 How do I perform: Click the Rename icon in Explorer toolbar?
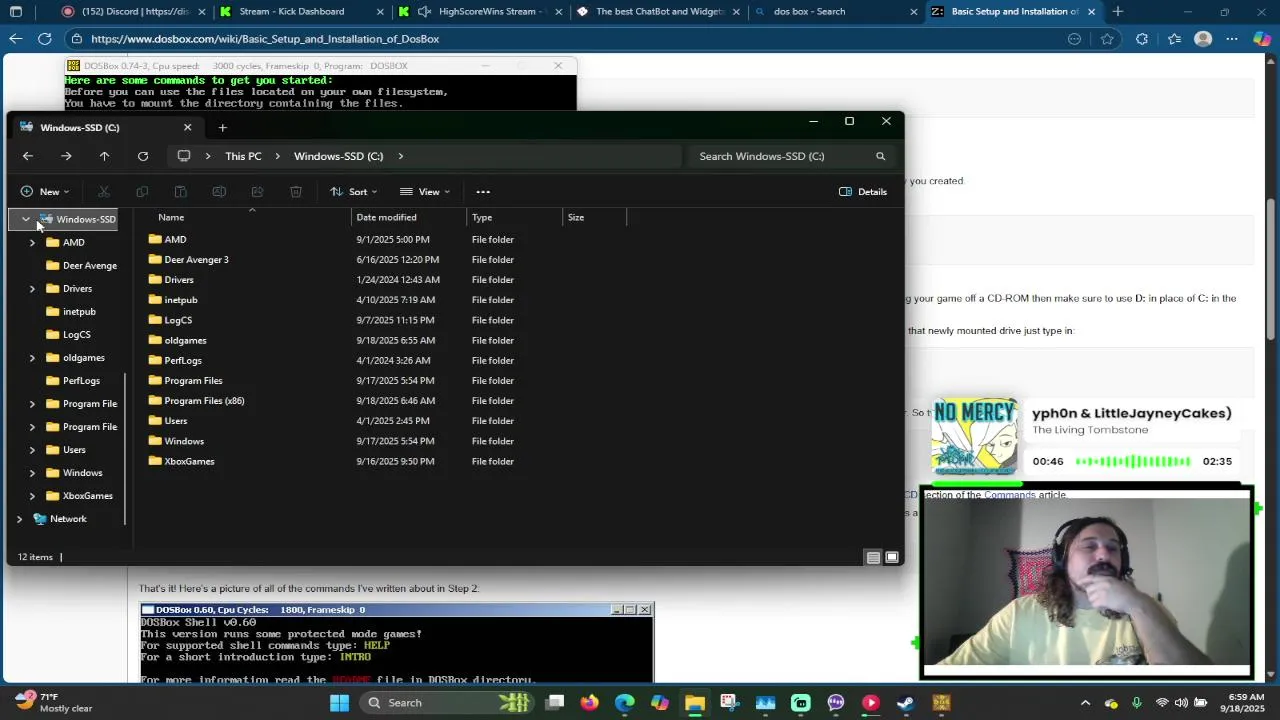(x=219, y=191)
